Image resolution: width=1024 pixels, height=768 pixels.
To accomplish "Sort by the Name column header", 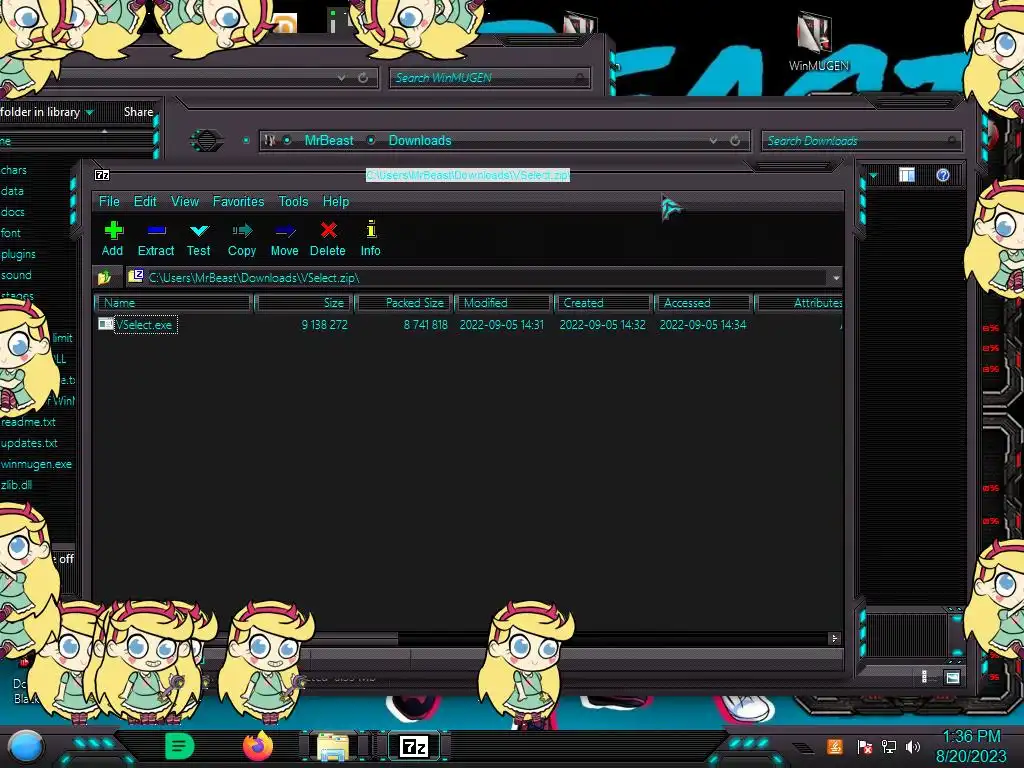I will pos(174,303).
